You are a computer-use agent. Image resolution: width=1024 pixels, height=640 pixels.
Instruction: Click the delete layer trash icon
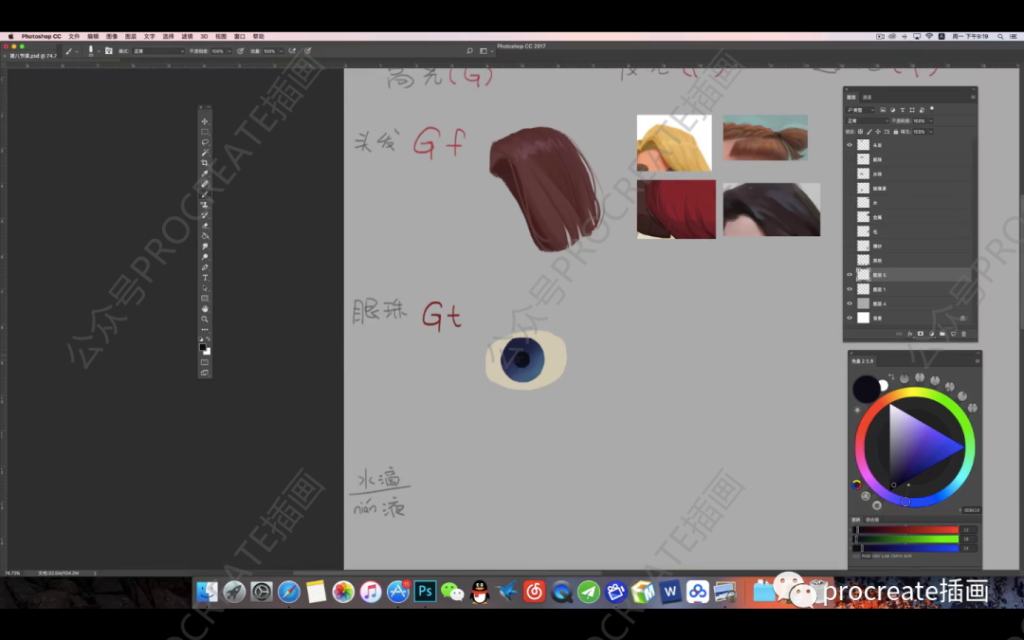964,334
